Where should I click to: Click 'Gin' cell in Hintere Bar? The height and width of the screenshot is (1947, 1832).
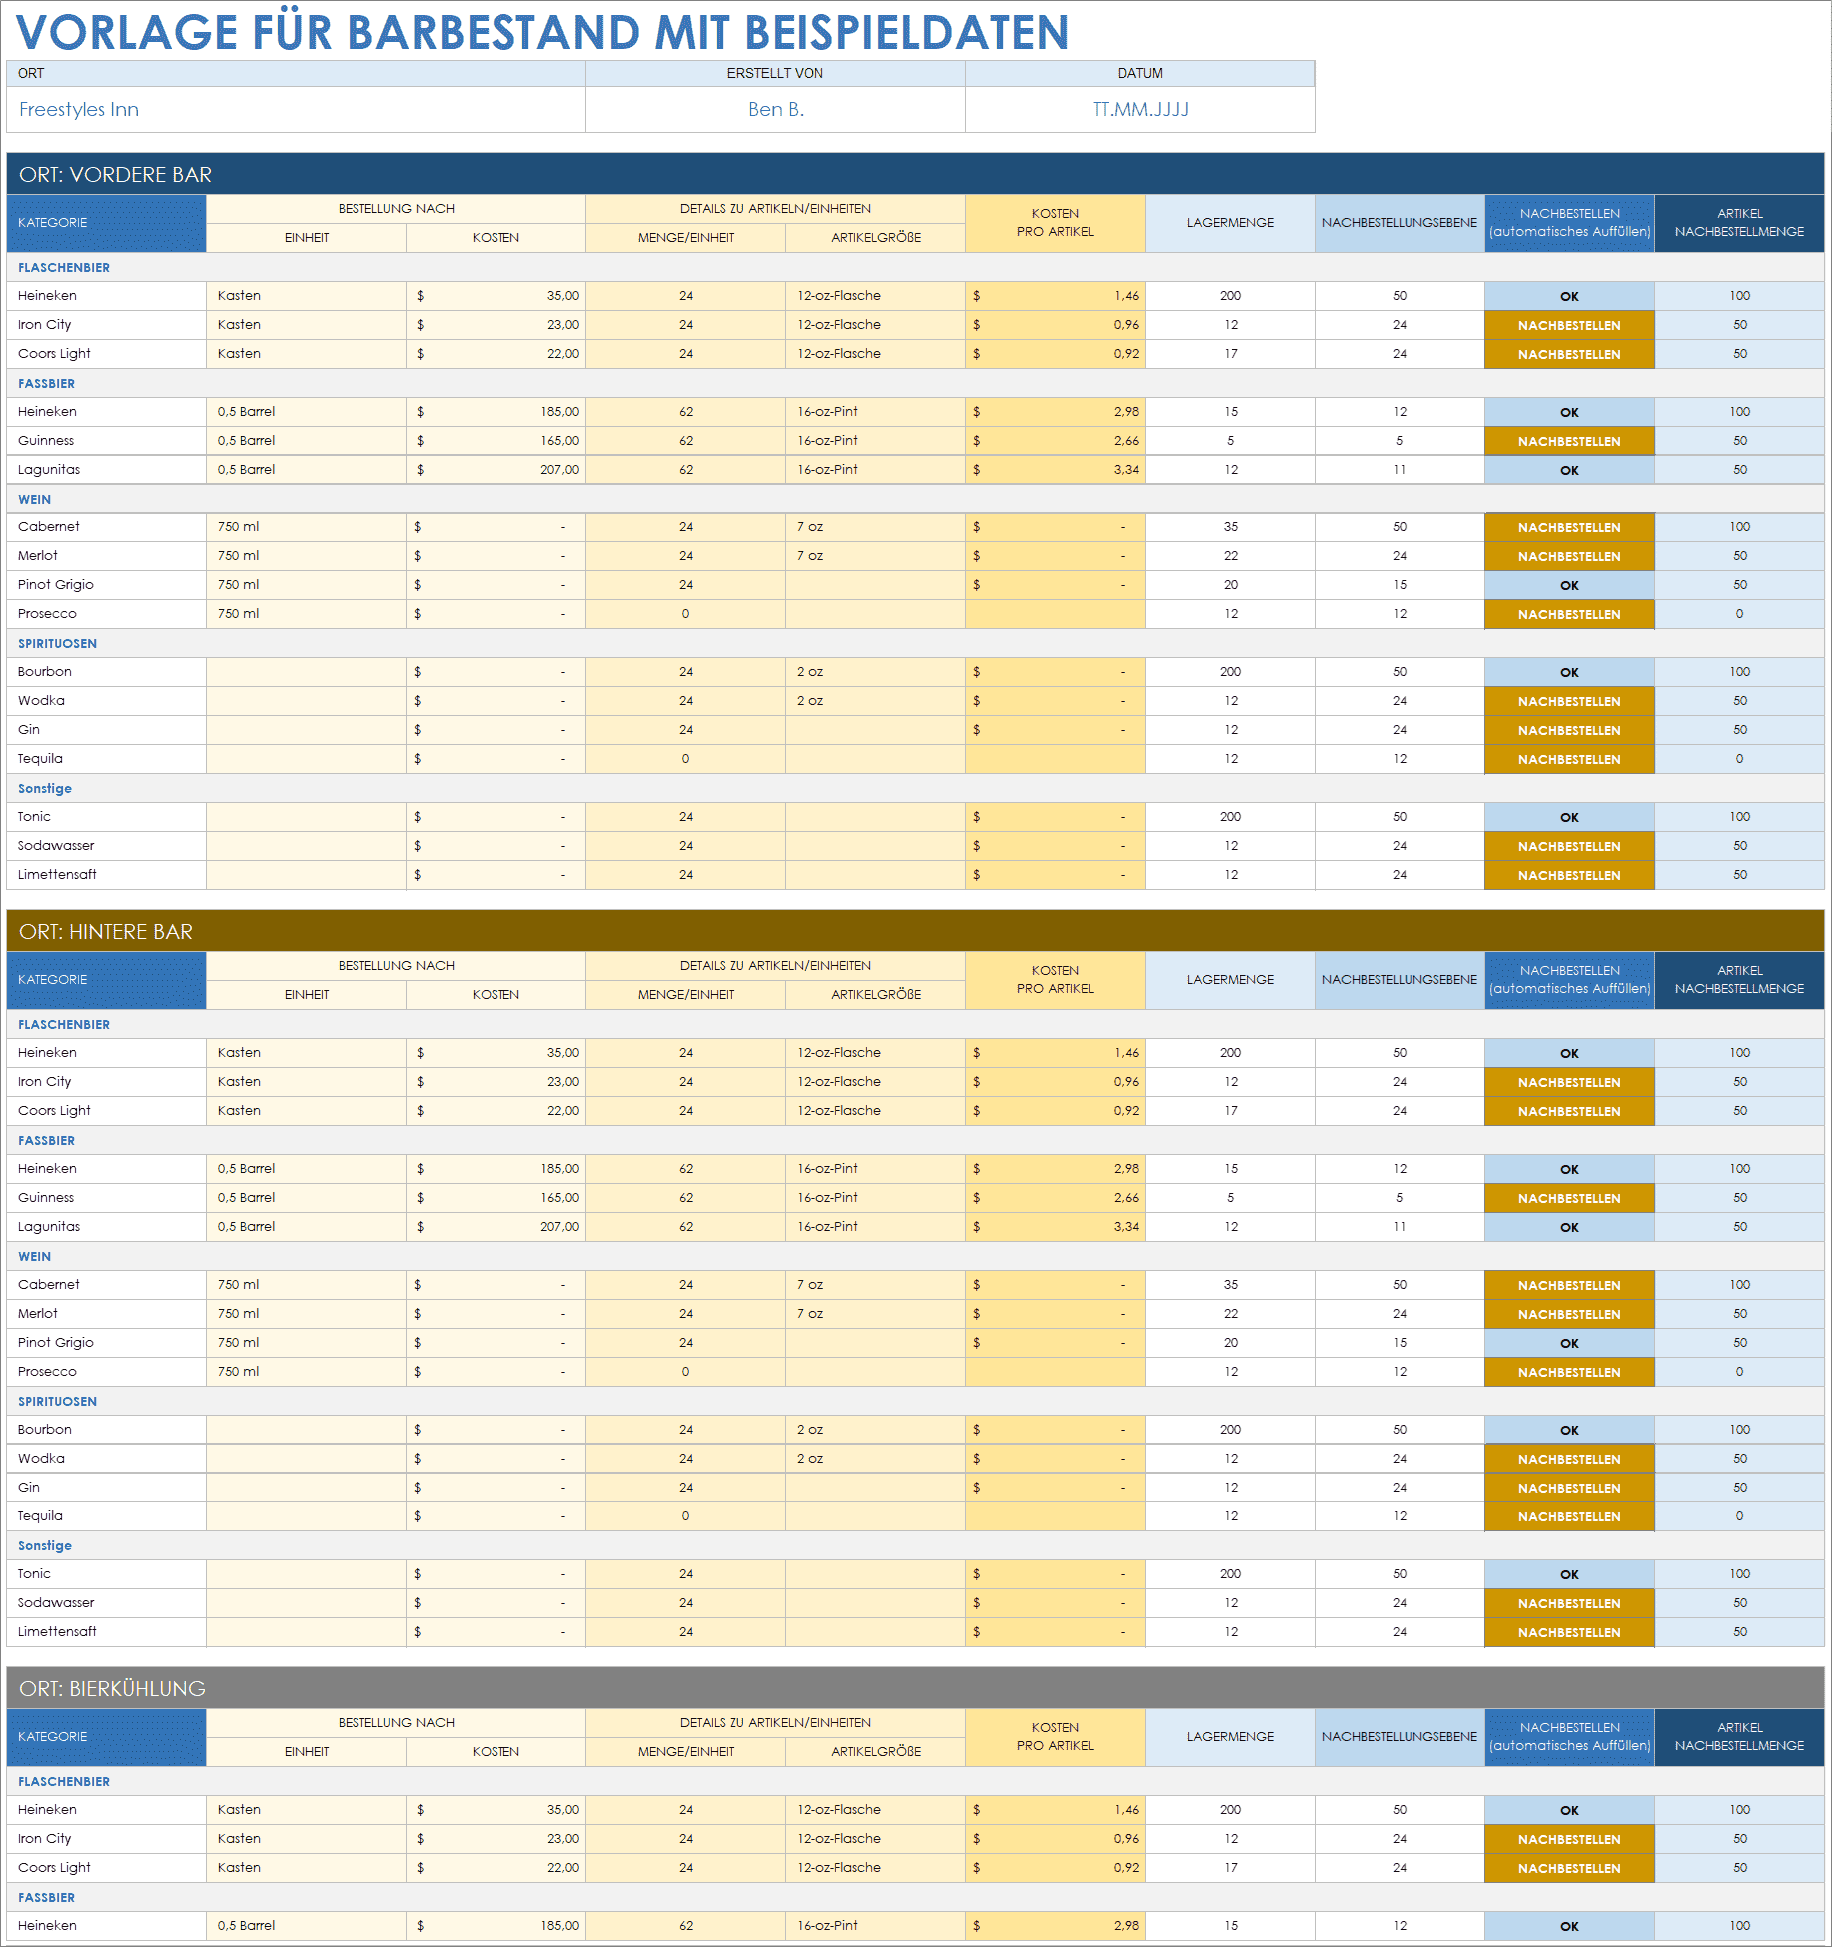[x=106, y=1487]
